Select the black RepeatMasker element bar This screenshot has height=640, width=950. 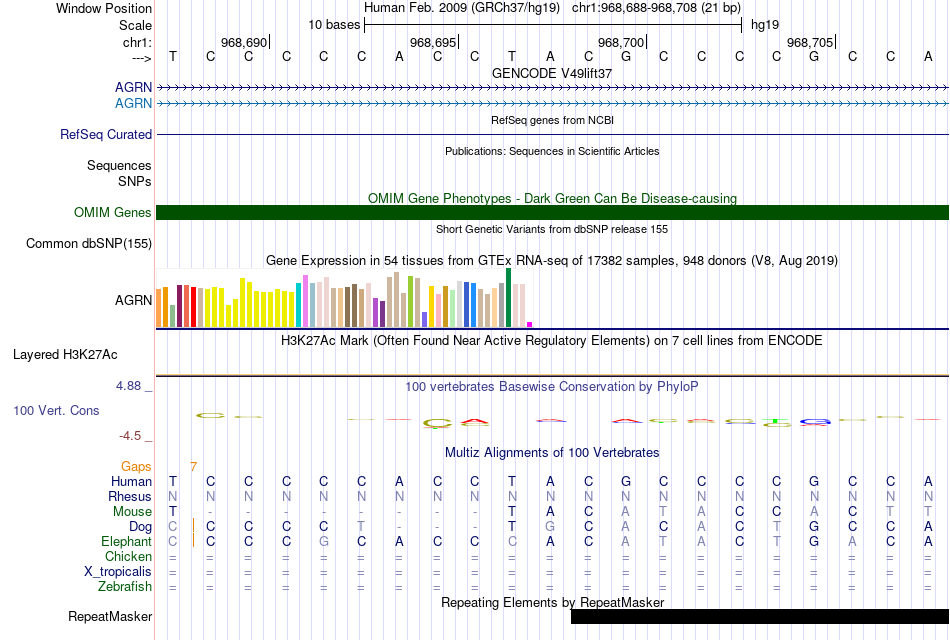pyautogui.click(x=759, y=617)
